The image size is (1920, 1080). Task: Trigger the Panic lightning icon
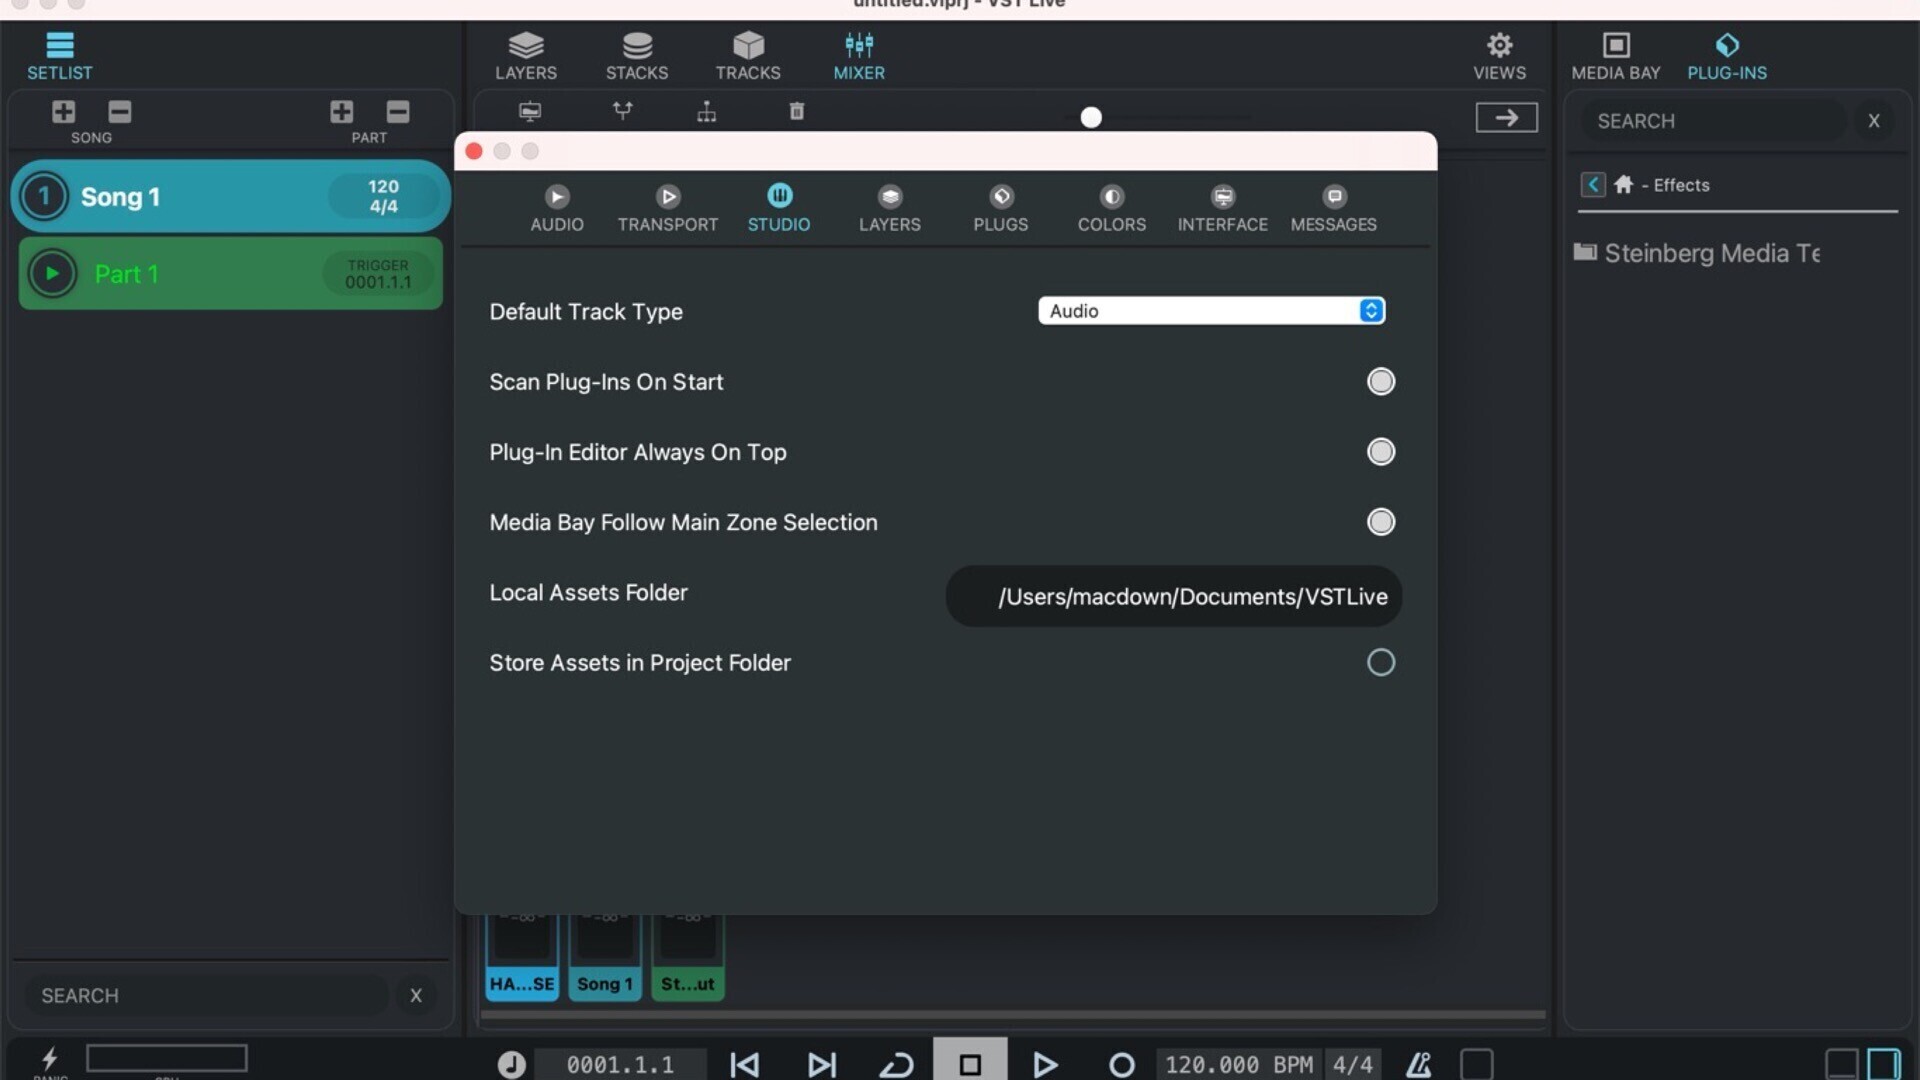tap(49, 1059)
